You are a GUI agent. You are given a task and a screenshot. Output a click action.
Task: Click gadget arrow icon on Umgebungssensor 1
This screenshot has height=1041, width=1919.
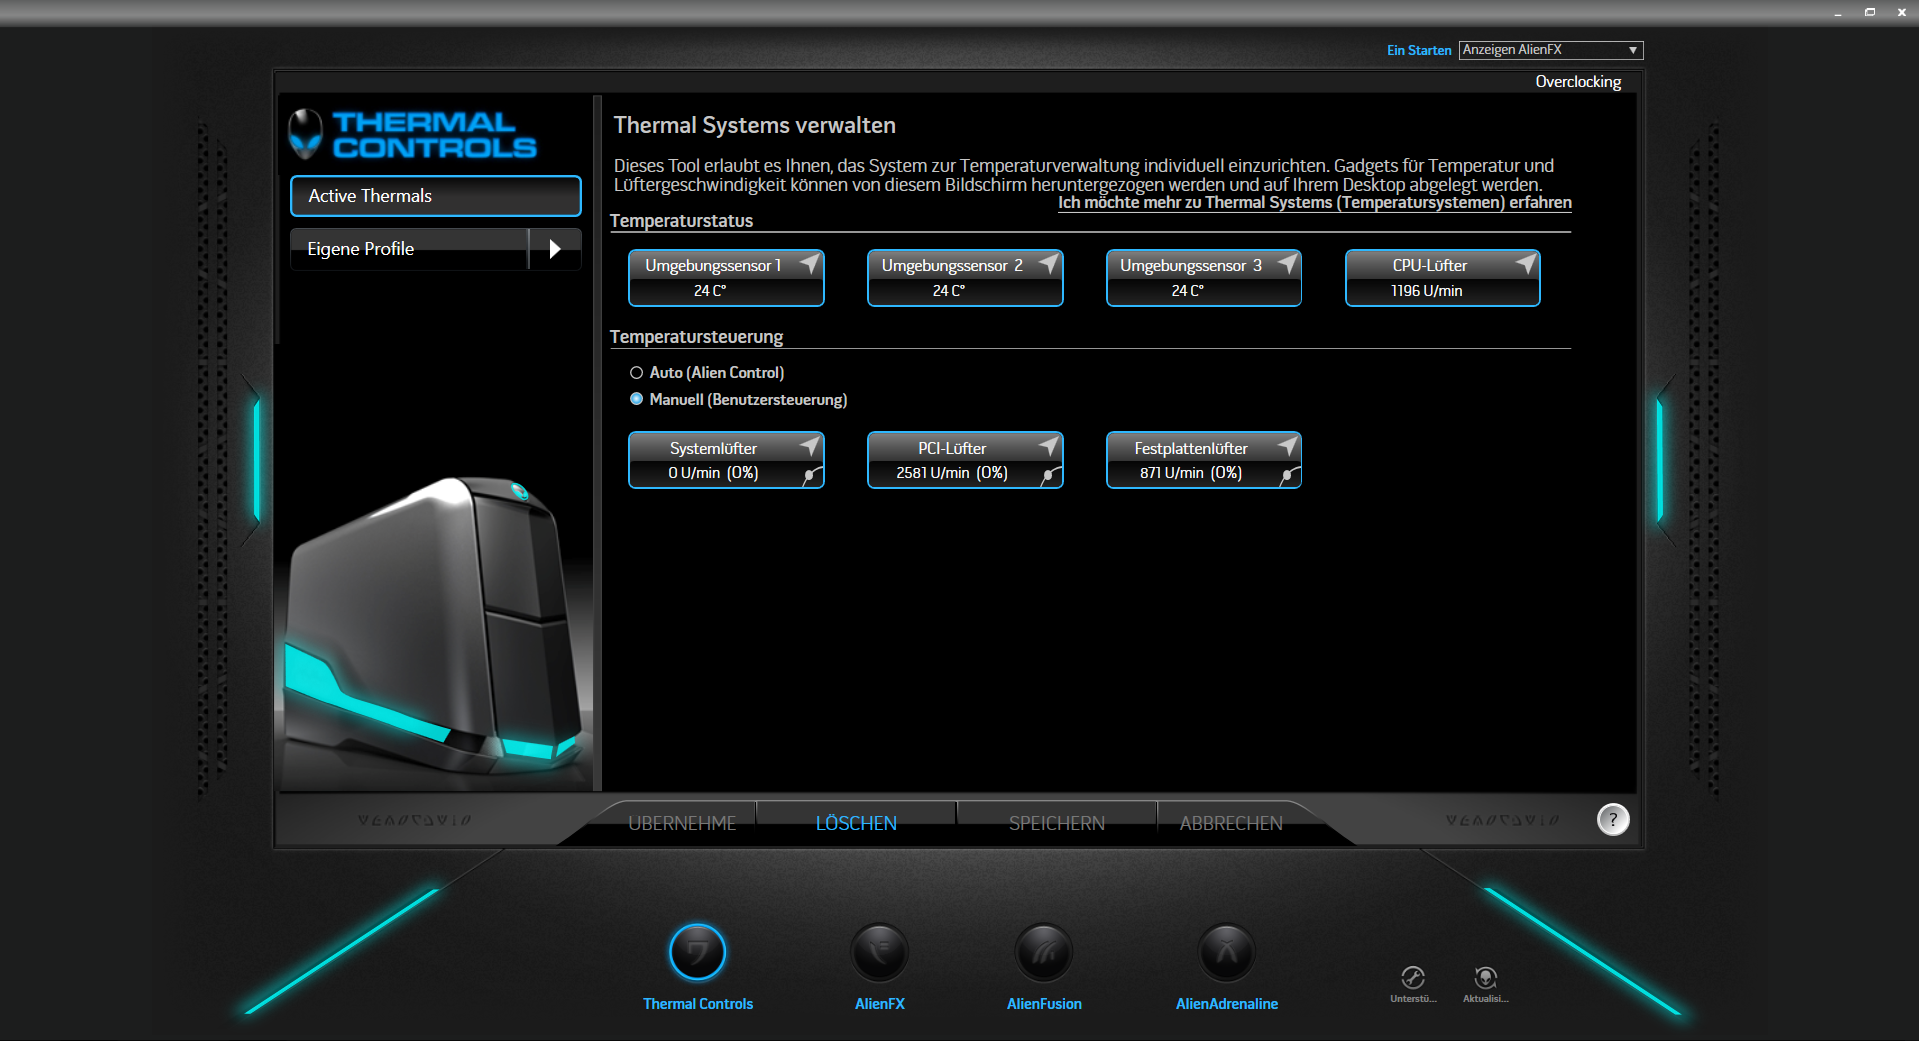tap(809, 263)
